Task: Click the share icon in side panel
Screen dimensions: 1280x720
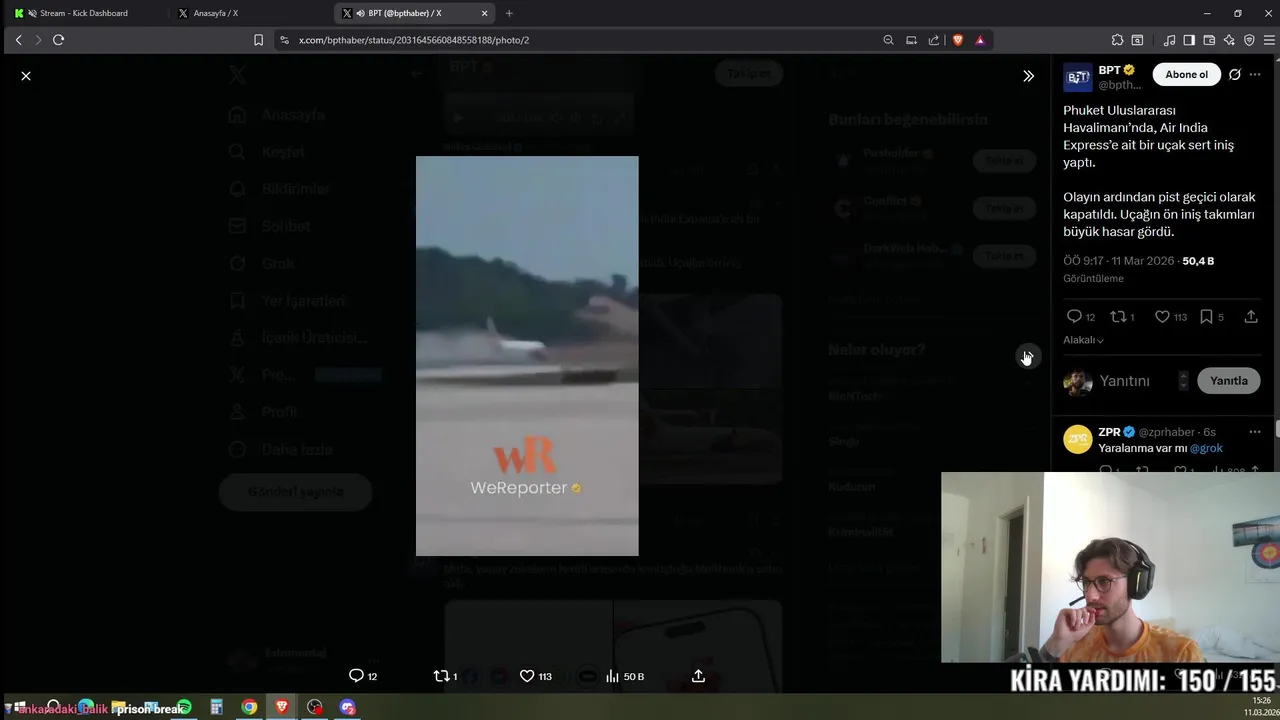Action: (x=1251, y=316)
